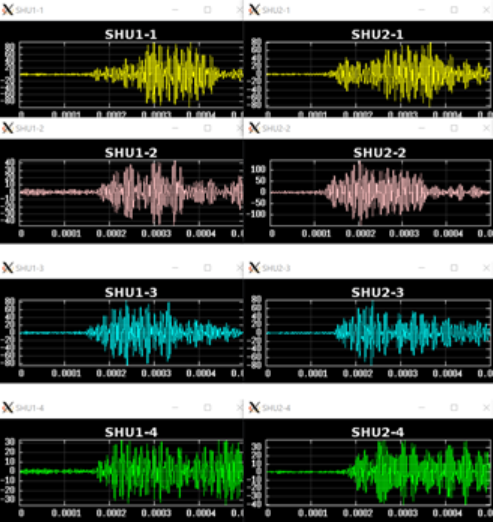Select the SHU2-1 title bar label
This screenshot has height=529, width=493.
(276, 10)
